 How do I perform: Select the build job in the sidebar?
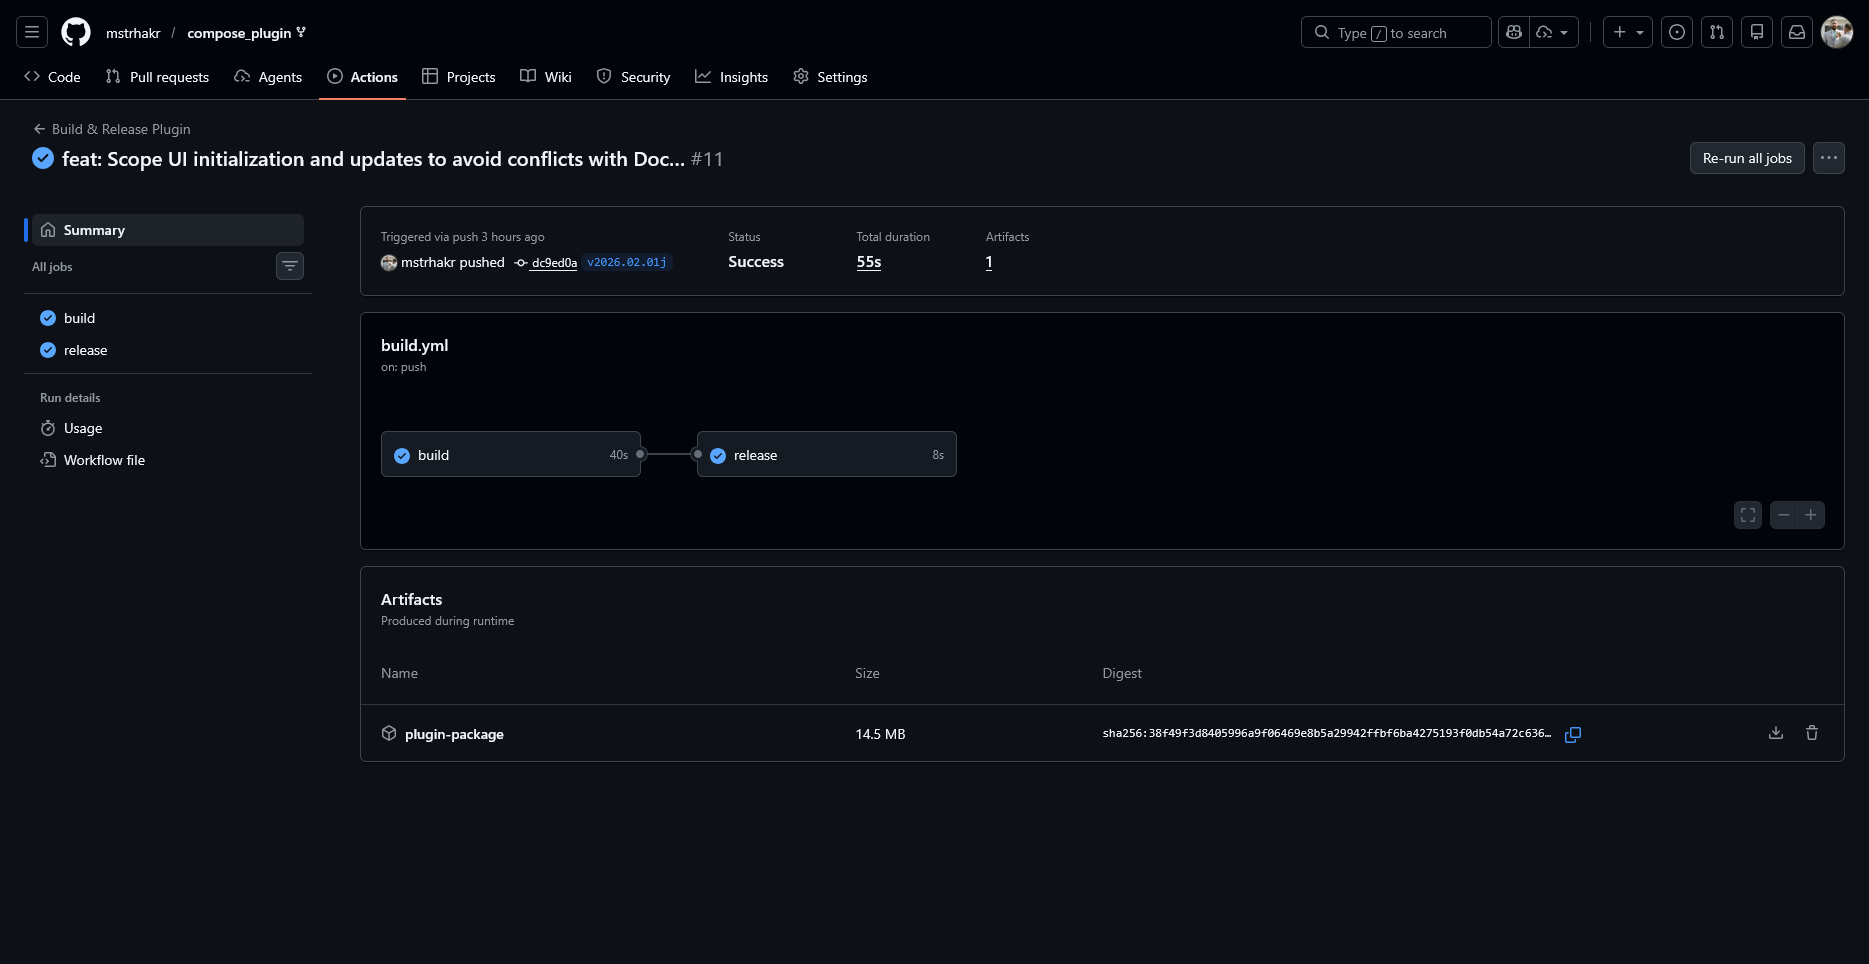click(80, 317)
